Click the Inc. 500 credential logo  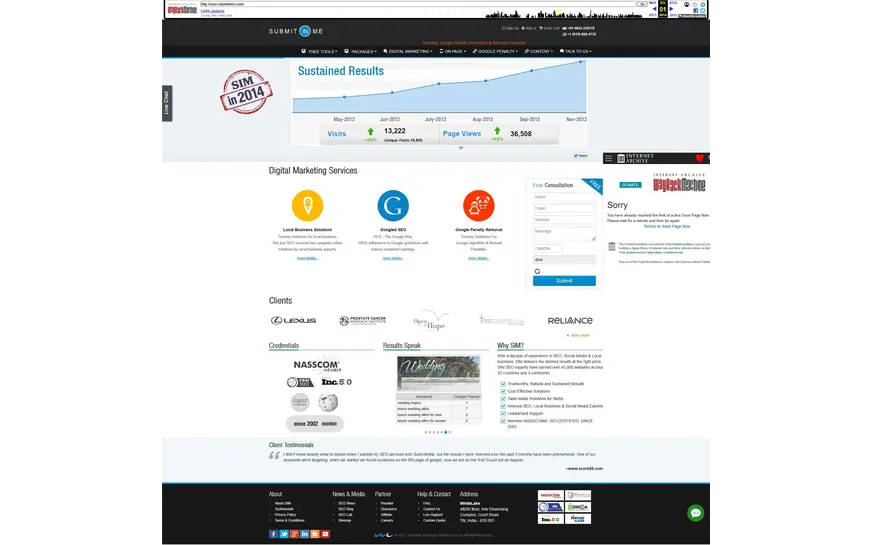tap(336, 382)
